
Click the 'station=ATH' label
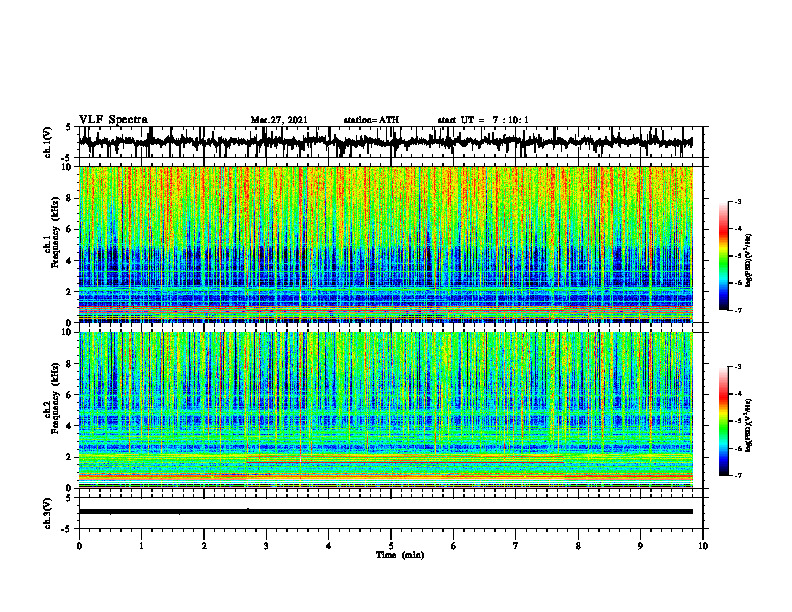371,120
